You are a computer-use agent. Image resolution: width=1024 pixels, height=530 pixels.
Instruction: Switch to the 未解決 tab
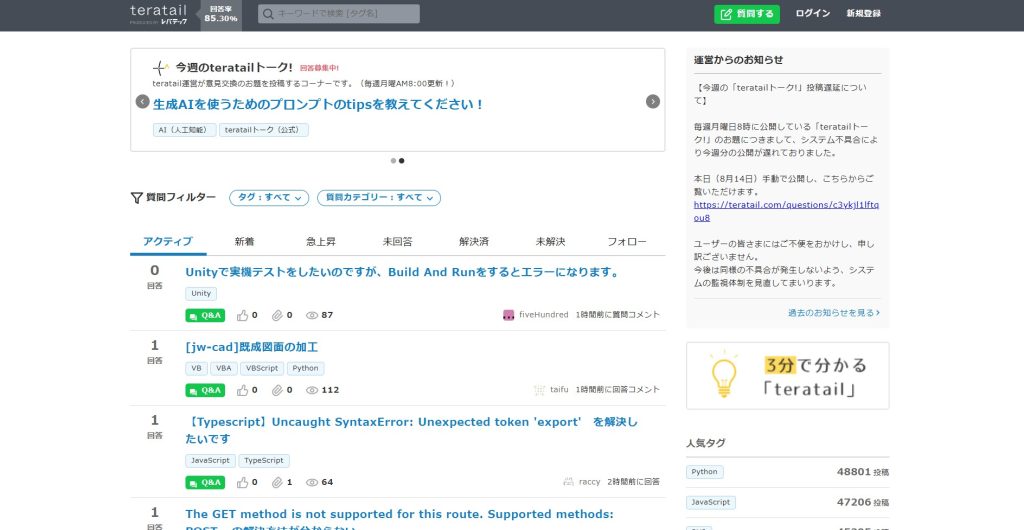pos(550,242)
